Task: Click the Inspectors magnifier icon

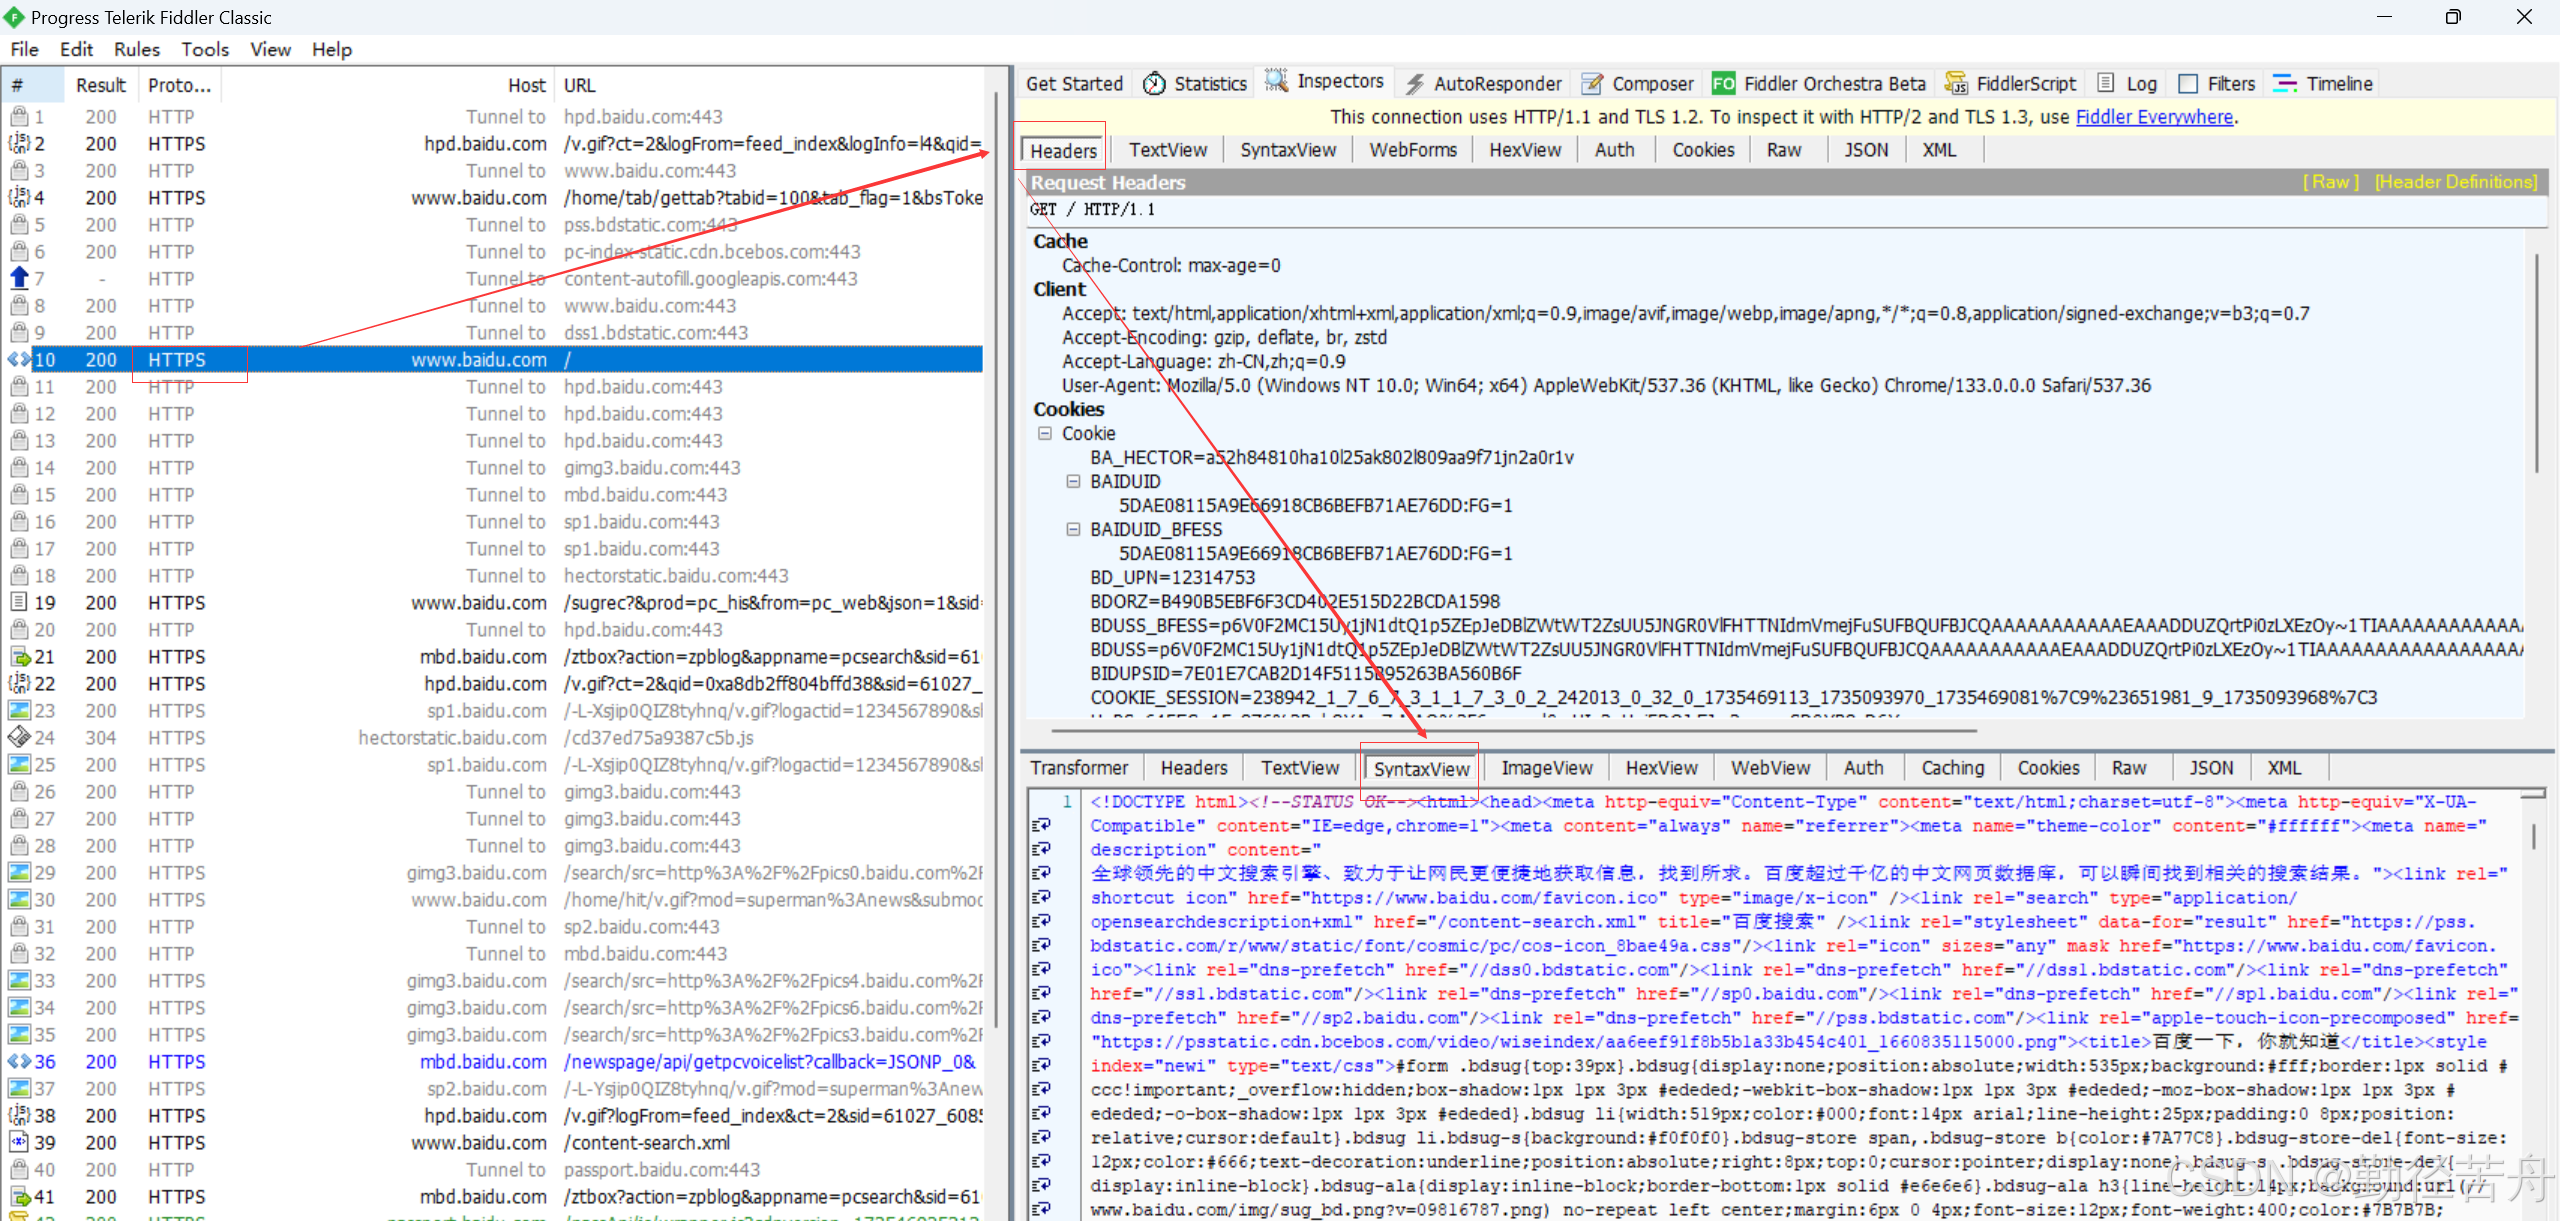Action: [1276, 81]
